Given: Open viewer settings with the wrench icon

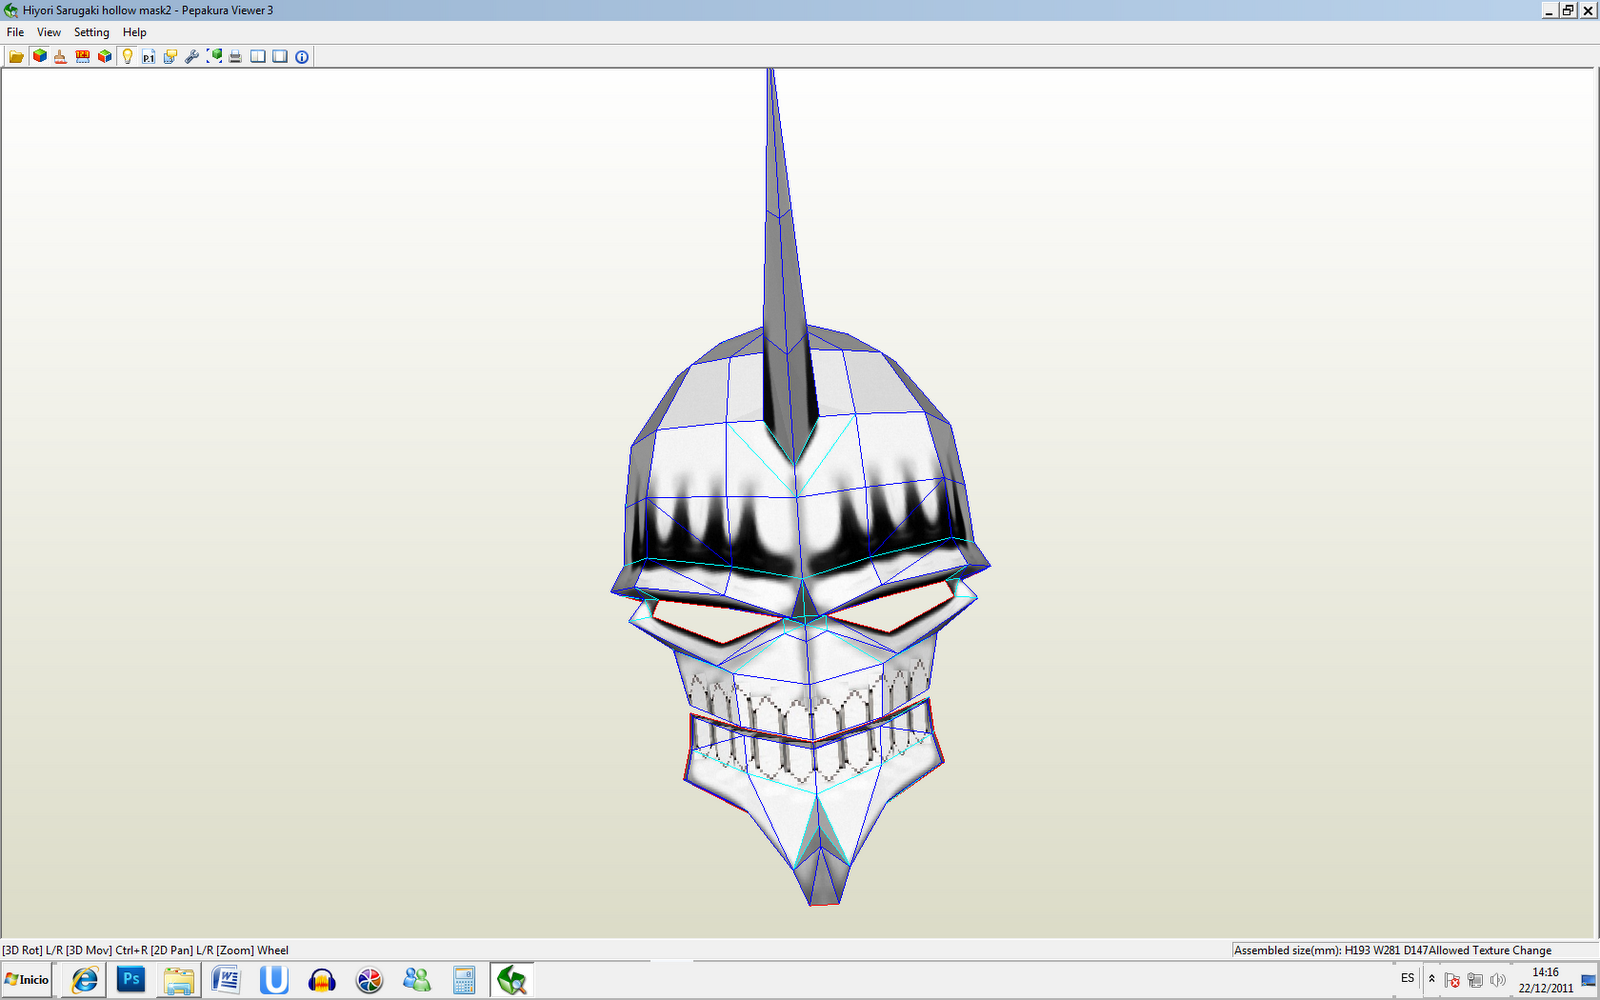Looking at the screenshot, I should tap(190, 56).
